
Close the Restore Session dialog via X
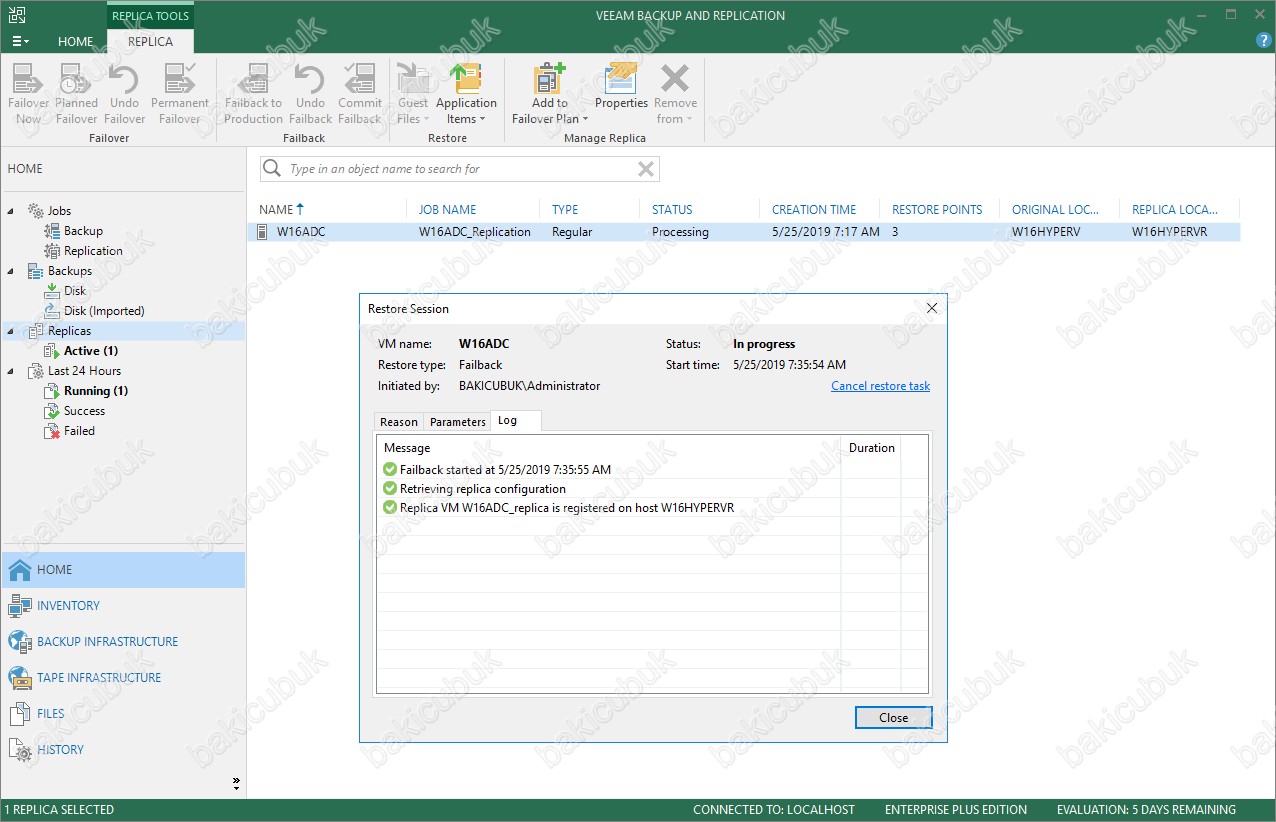pyautogui.click(x=931, y=309)
